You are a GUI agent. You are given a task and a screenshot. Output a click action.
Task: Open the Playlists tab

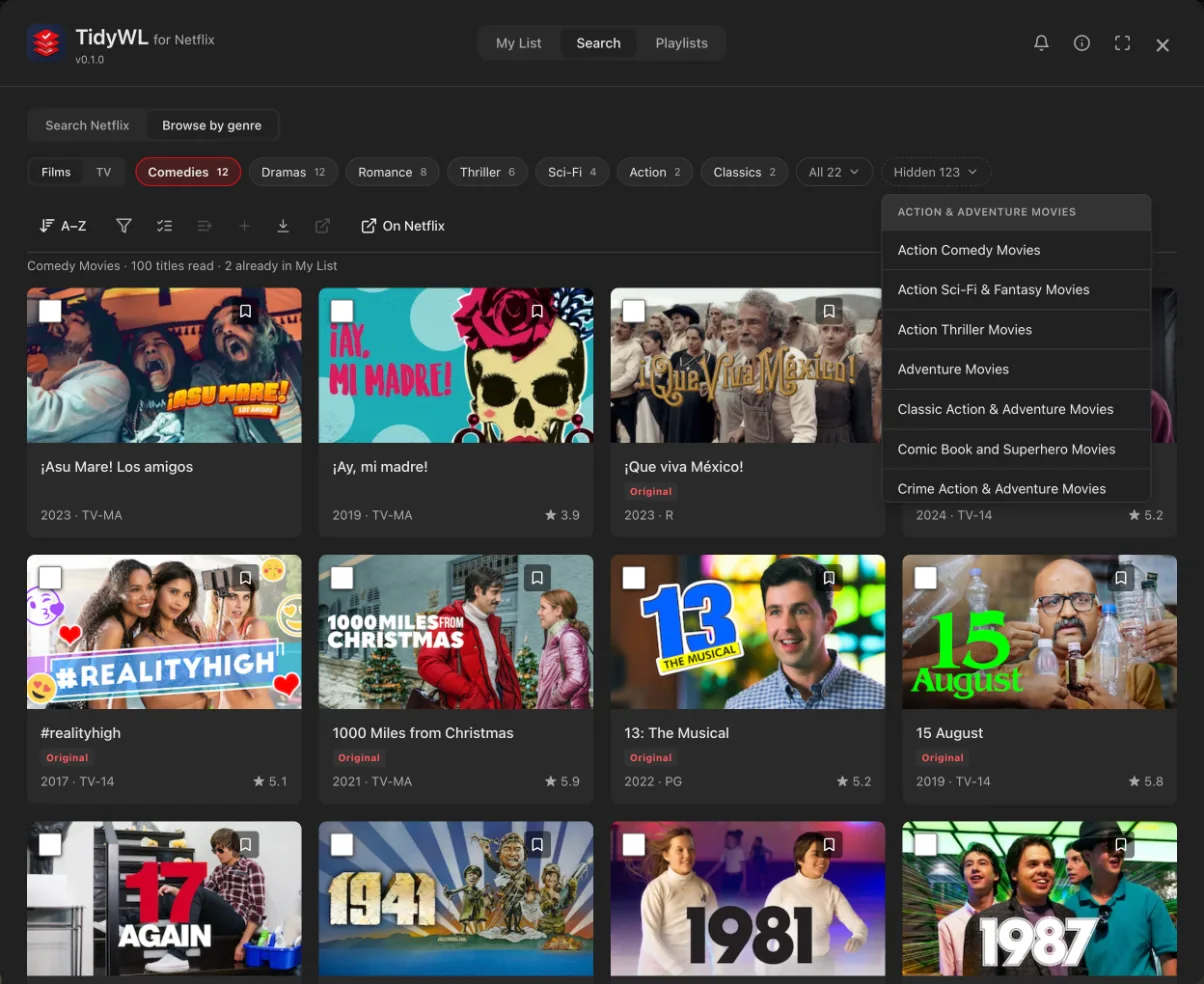pyautogui.click(x=681, y=43)
